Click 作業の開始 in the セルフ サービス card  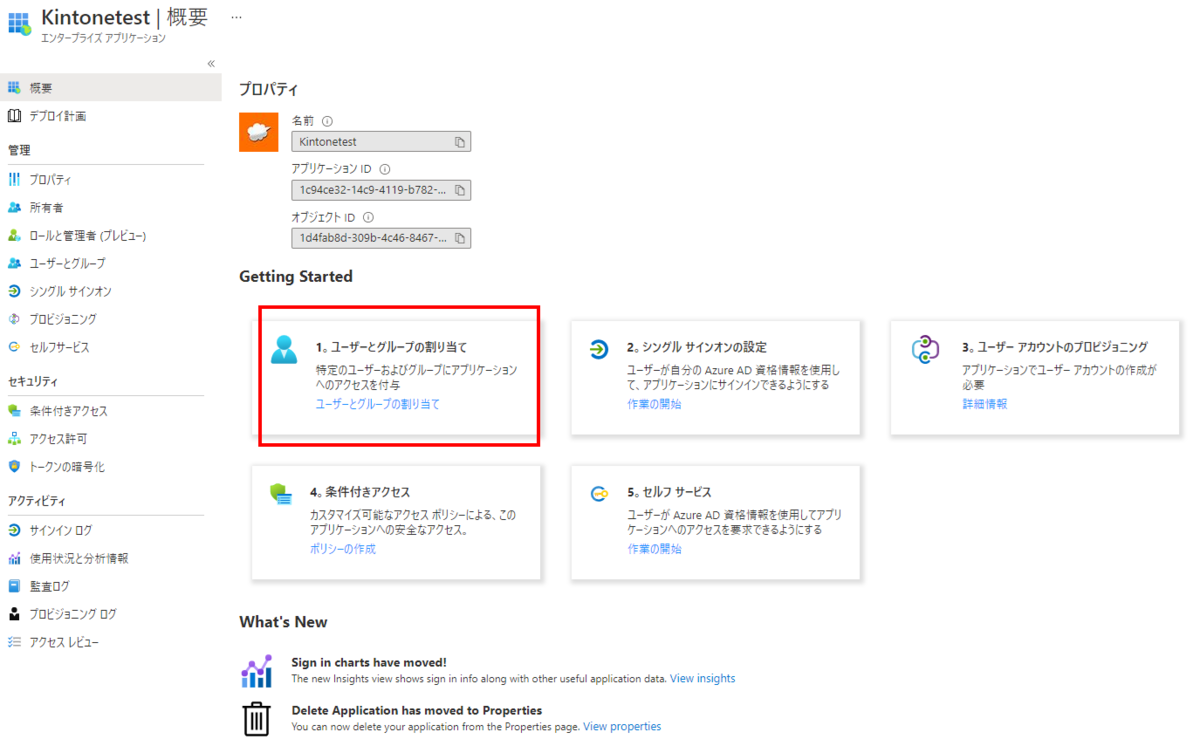pos(654,549)
